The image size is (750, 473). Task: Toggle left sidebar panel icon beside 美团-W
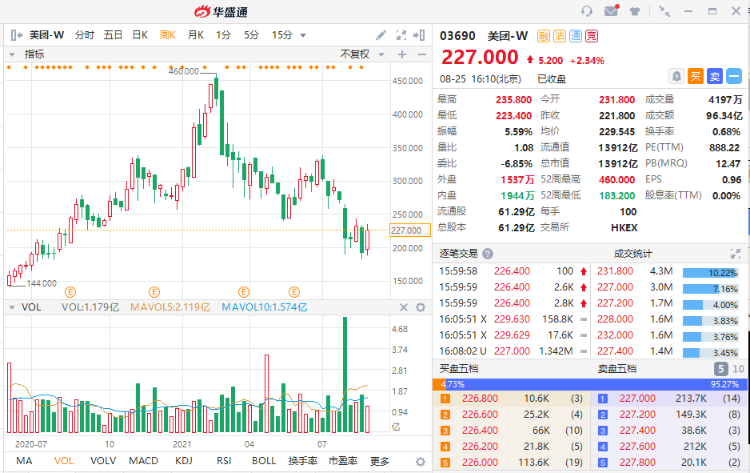click(x=16, y=35)
